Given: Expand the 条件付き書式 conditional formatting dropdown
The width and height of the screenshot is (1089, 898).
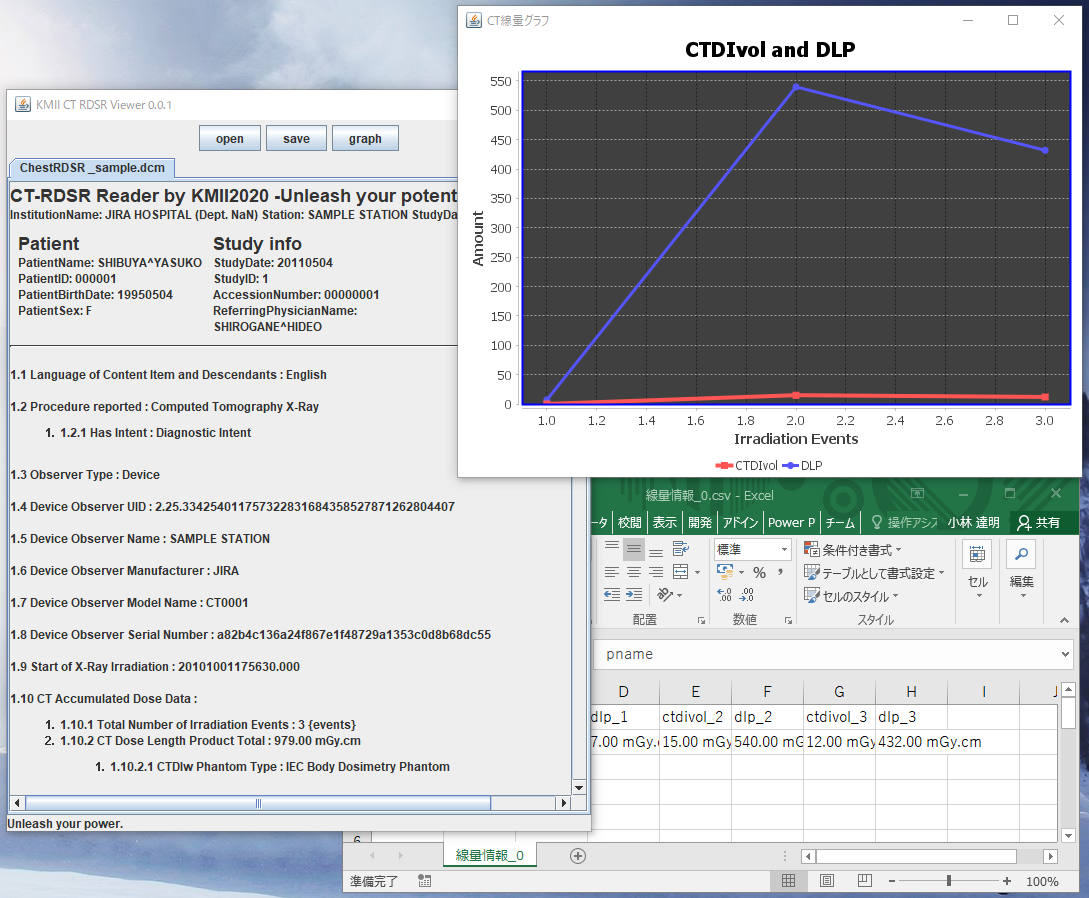Looking at the screenshot, I should [x=853, y=550].
